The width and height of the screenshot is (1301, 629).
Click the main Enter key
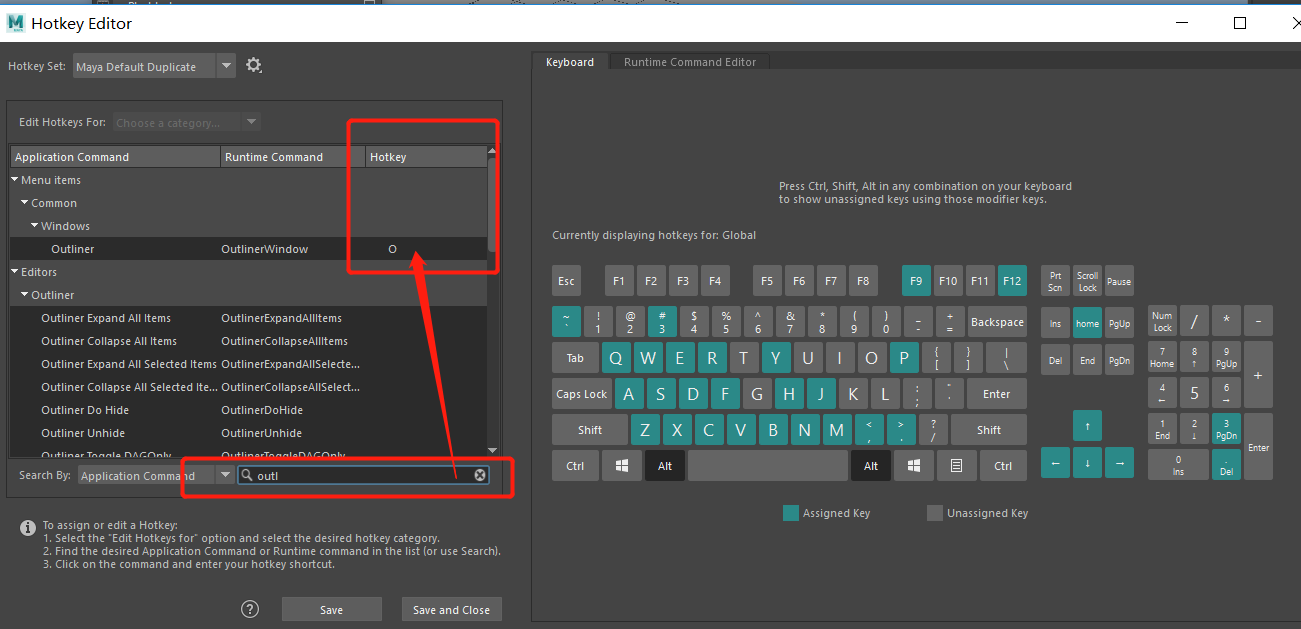pos(996,394)
